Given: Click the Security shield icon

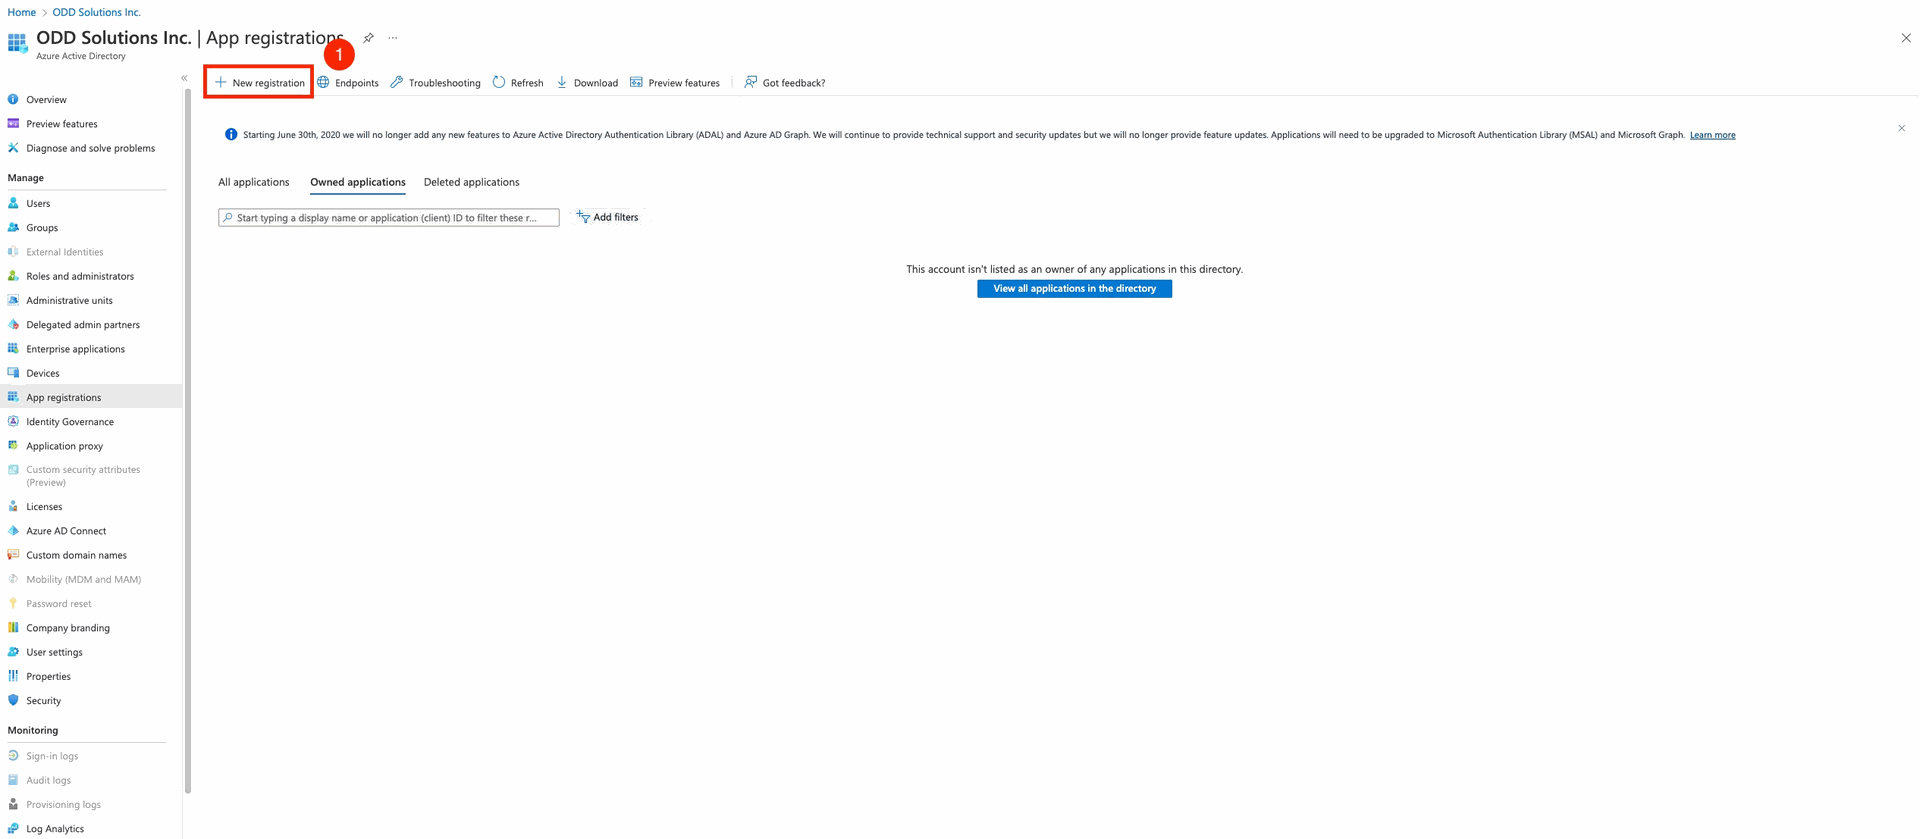Looking at the screenshot, I should (13, 700).
